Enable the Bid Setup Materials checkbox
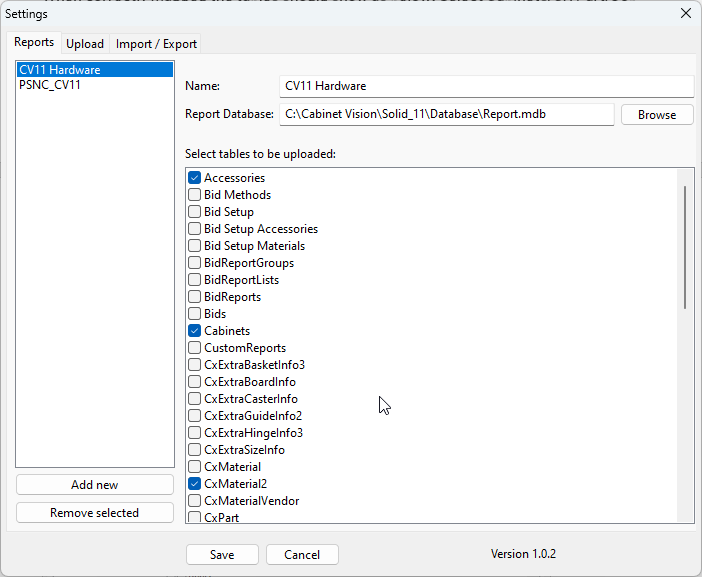Image resolution: width=702 pixels, height=577 pixels. (195, 246)
